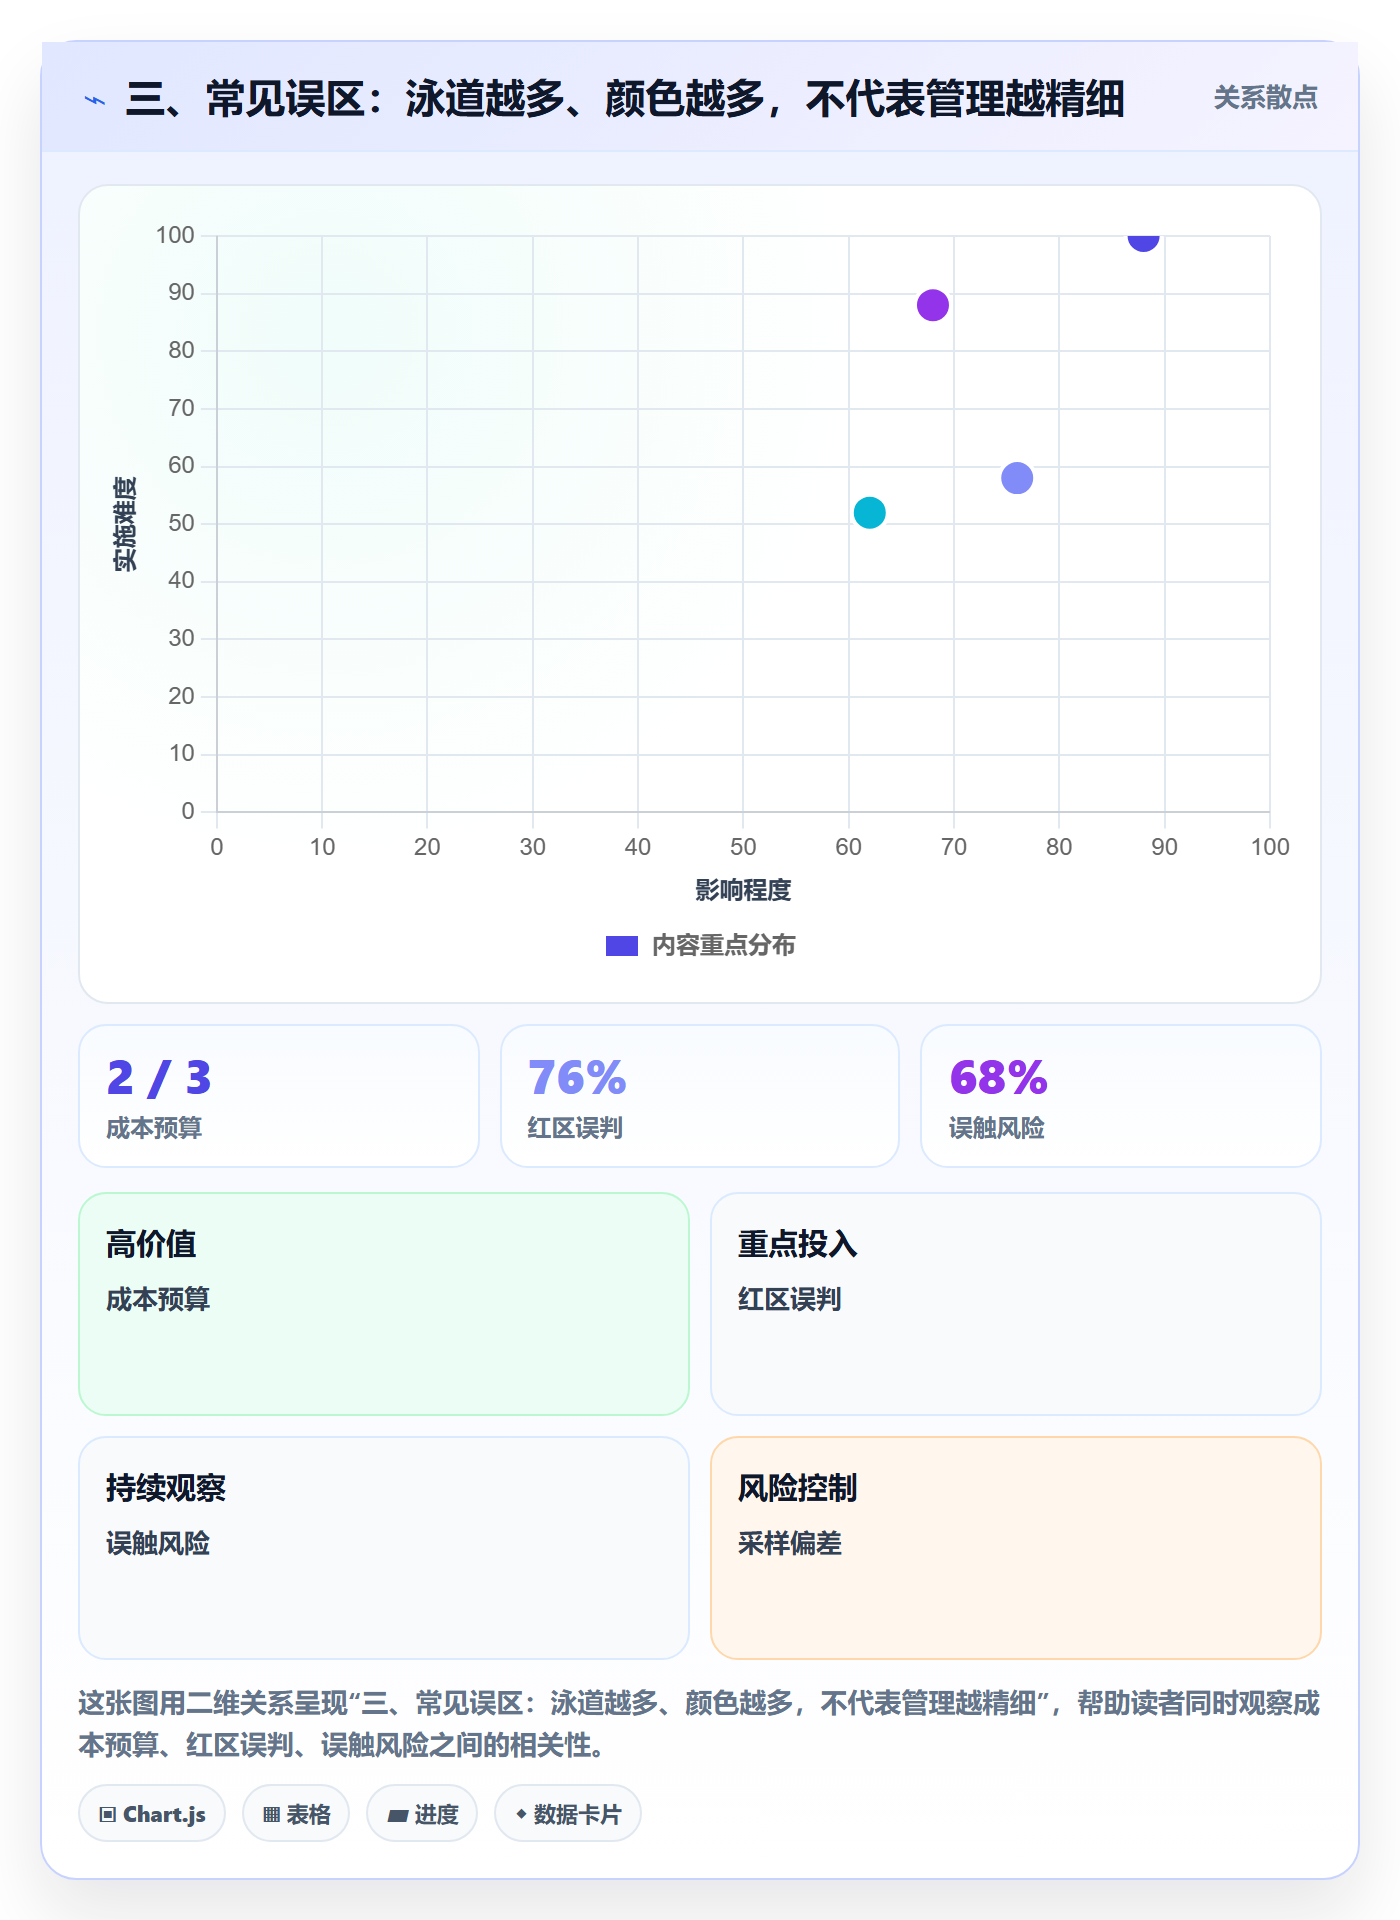The height and width of the screenshot is (1920, 1400).
Task: Click the 采样偏差 text in 风险控制
Action: [790, 1543]
